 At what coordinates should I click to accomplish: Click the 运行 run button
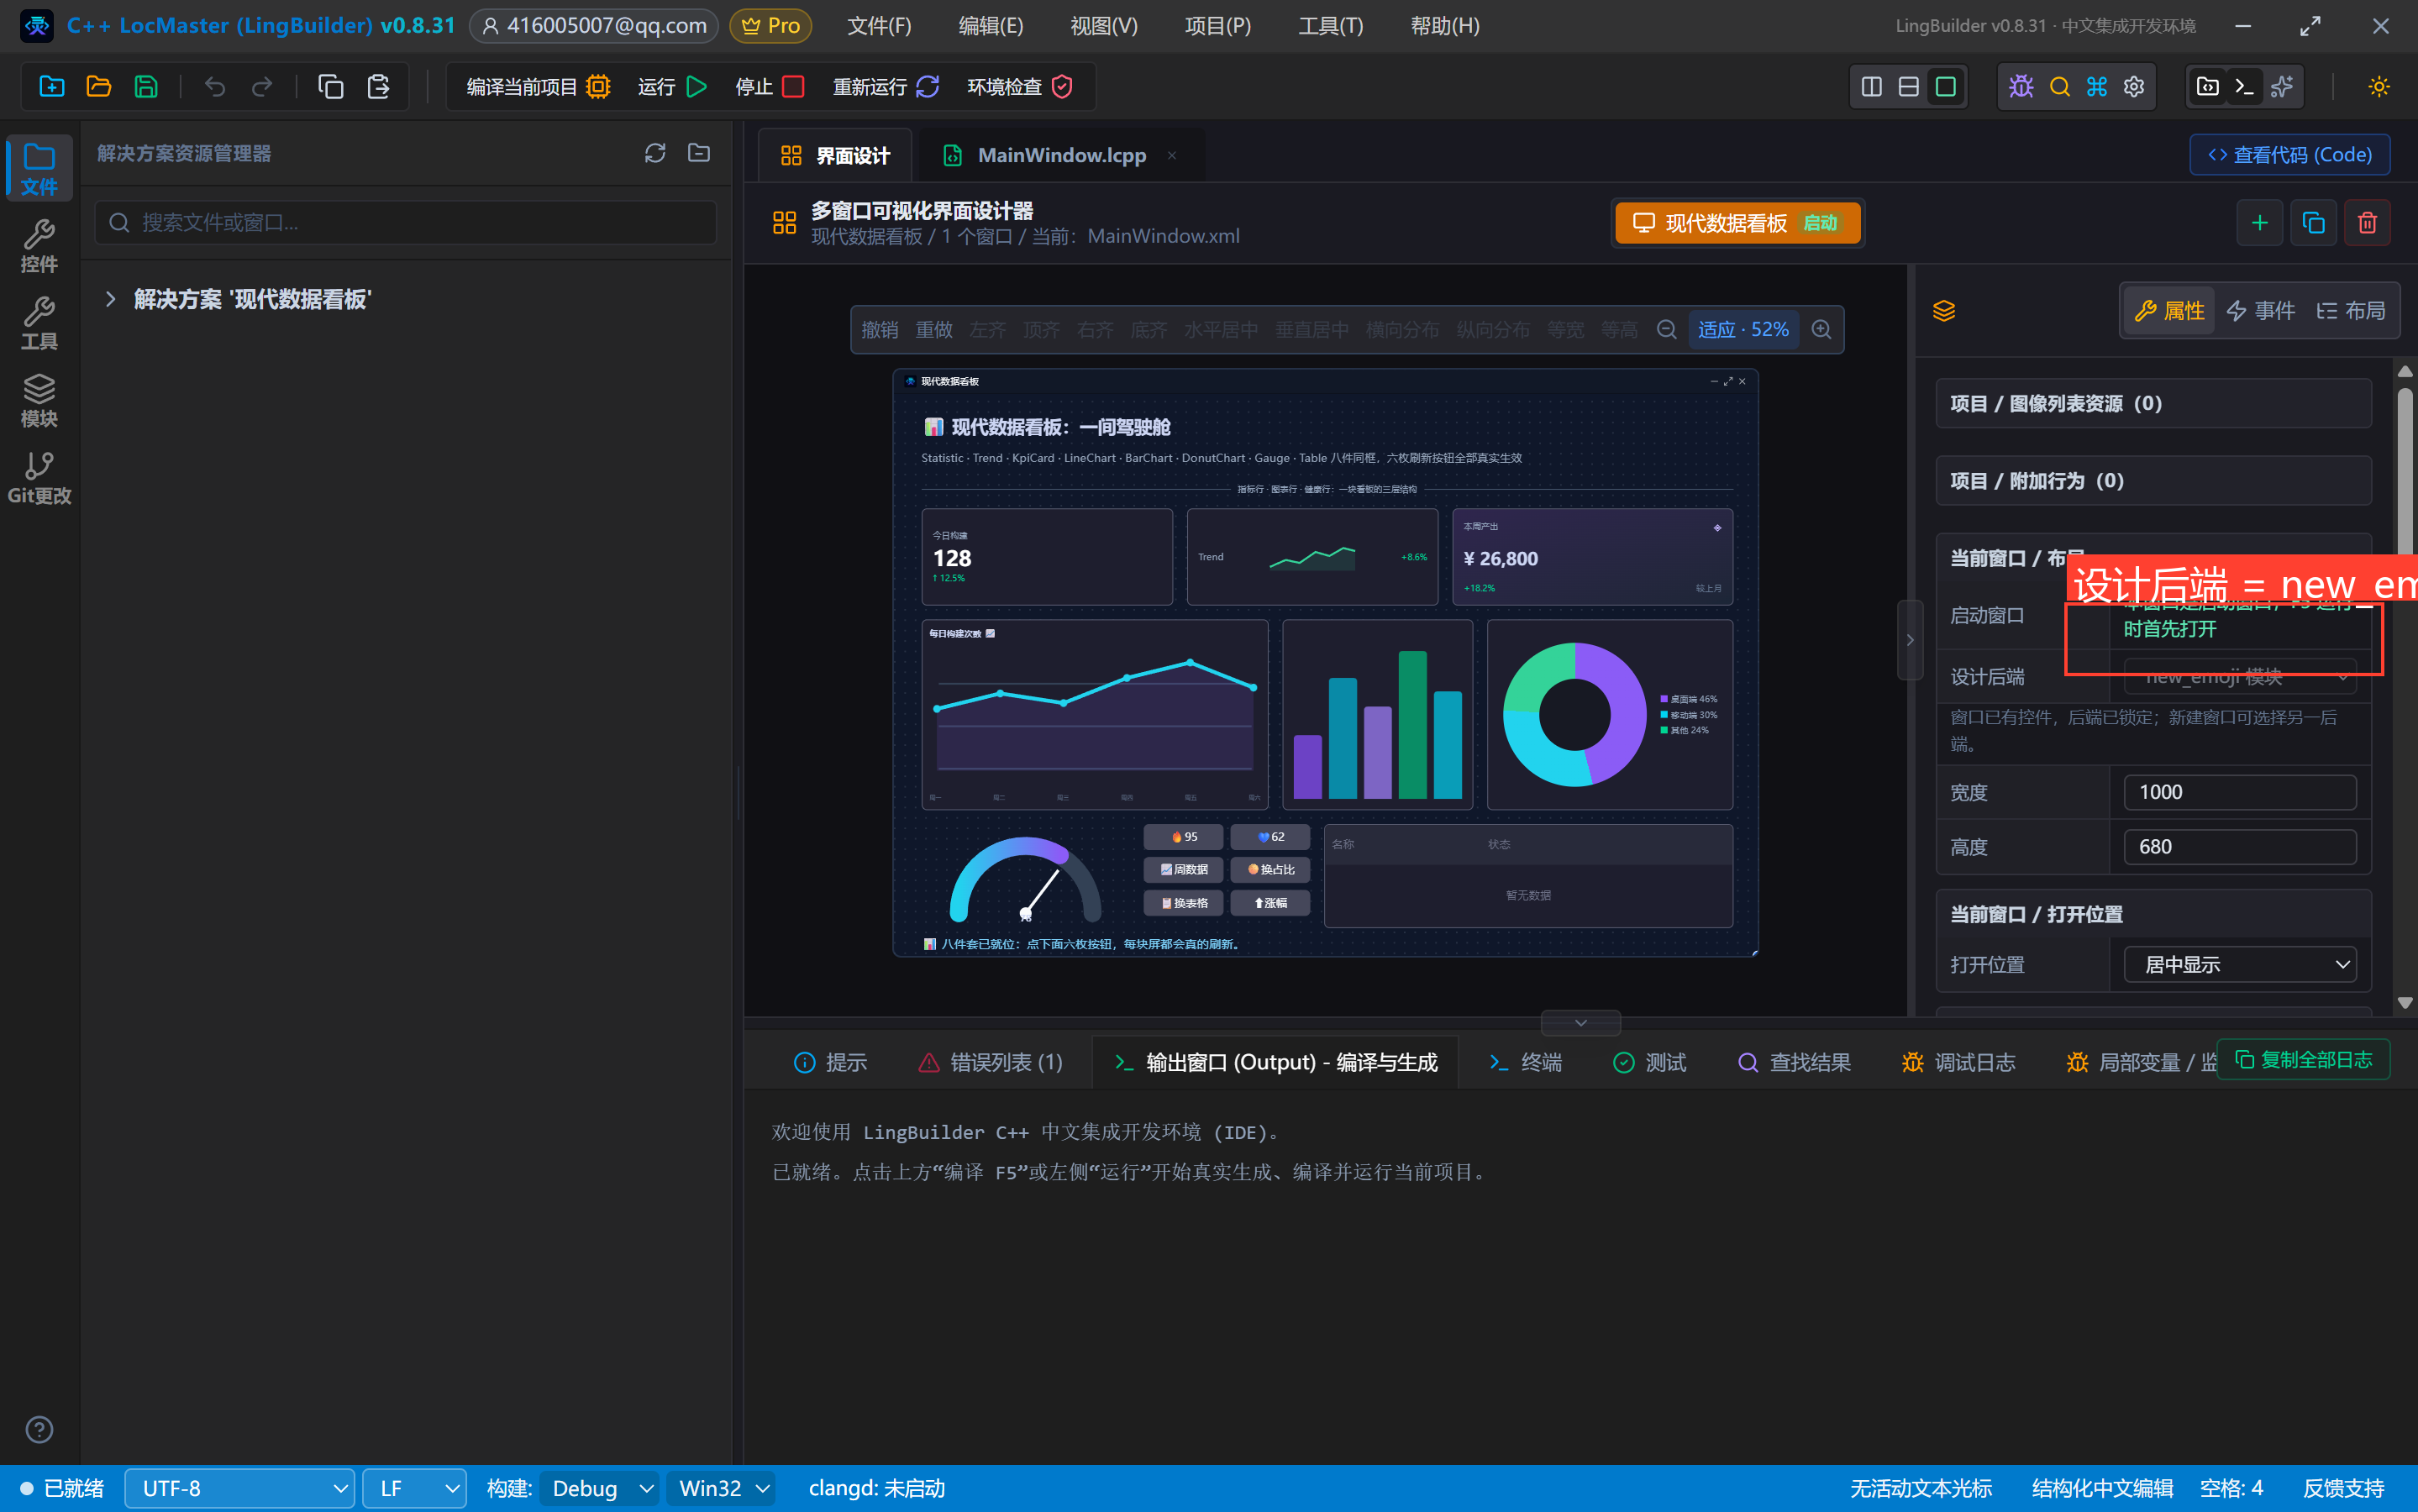672,87
